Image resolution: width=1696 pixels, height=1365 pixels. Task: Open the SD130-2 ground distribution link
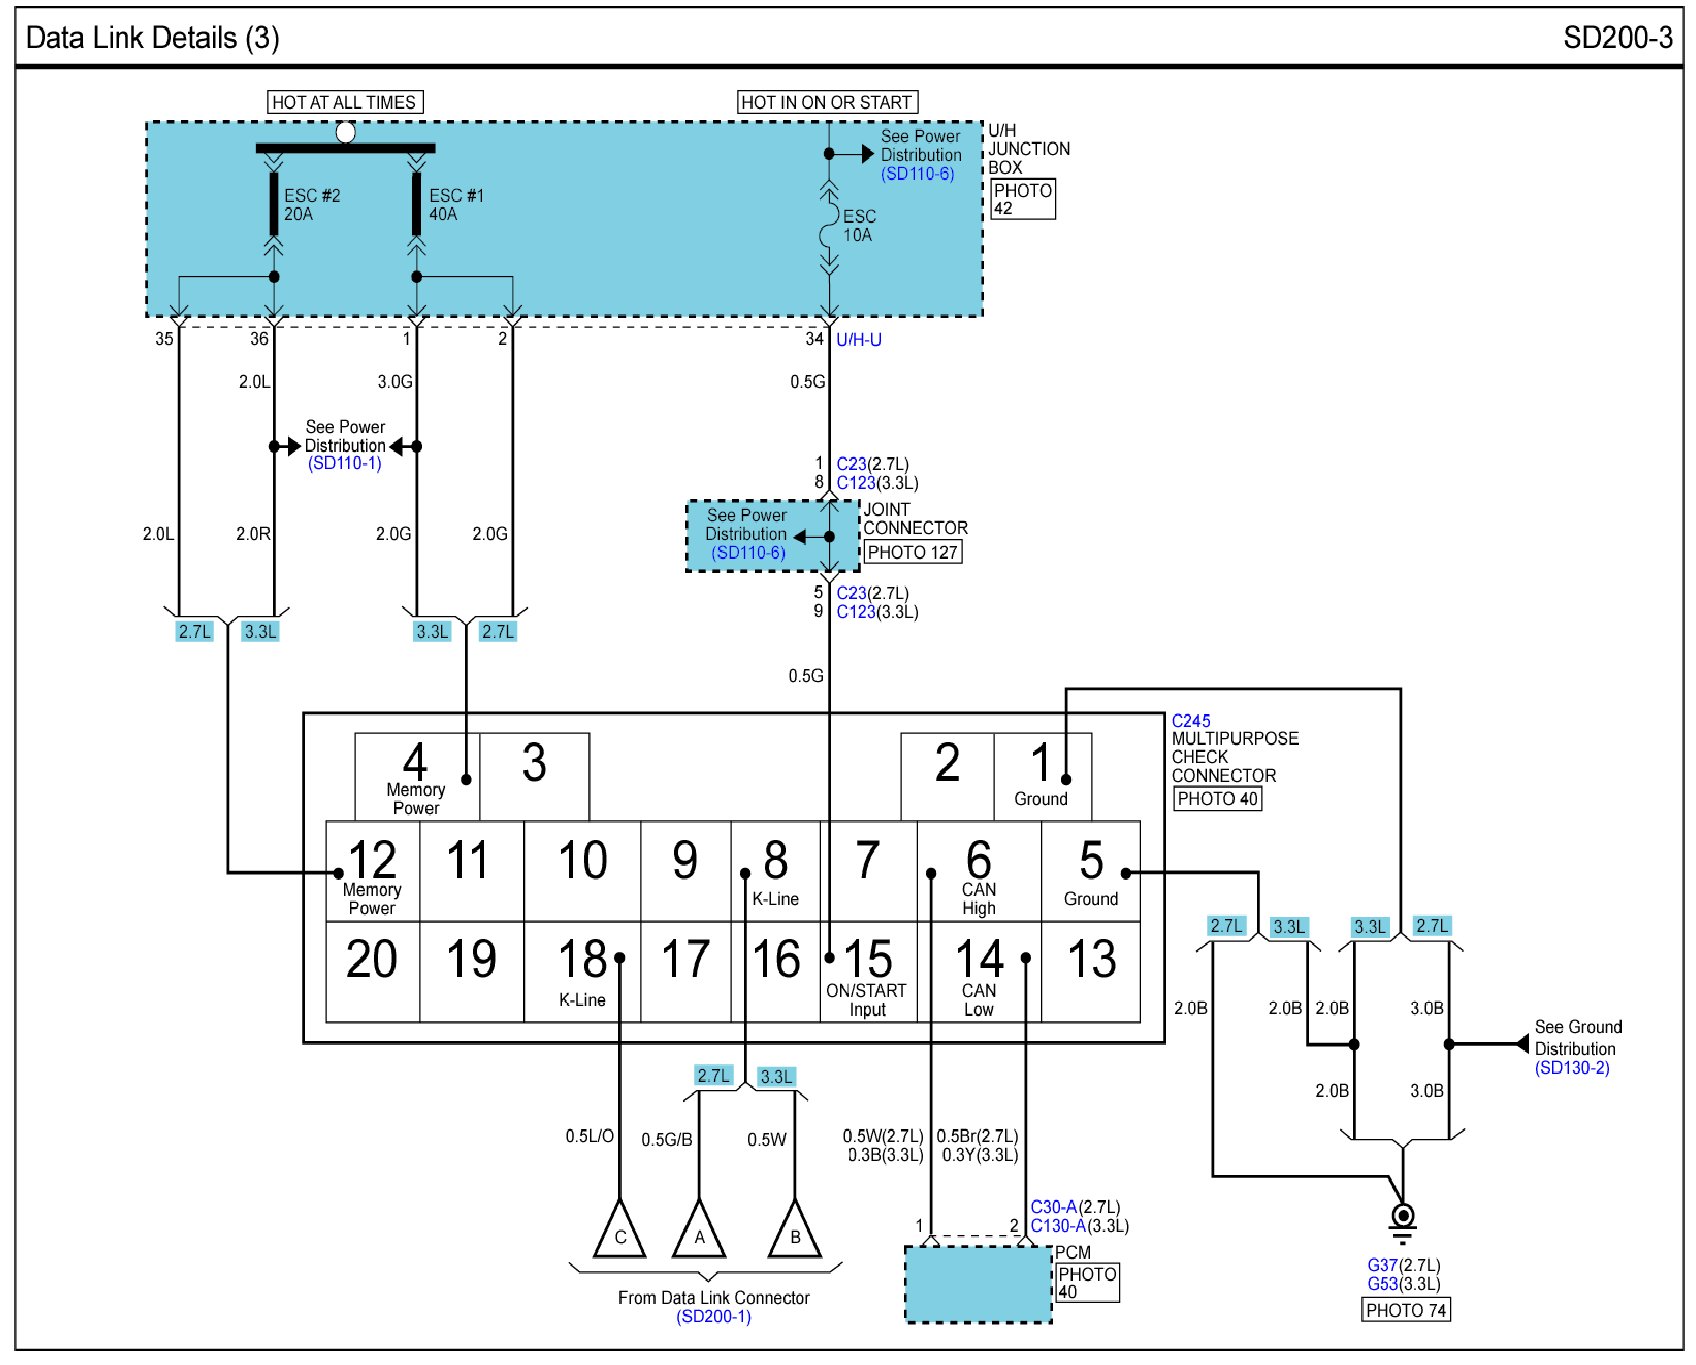coord(1572,1068)
